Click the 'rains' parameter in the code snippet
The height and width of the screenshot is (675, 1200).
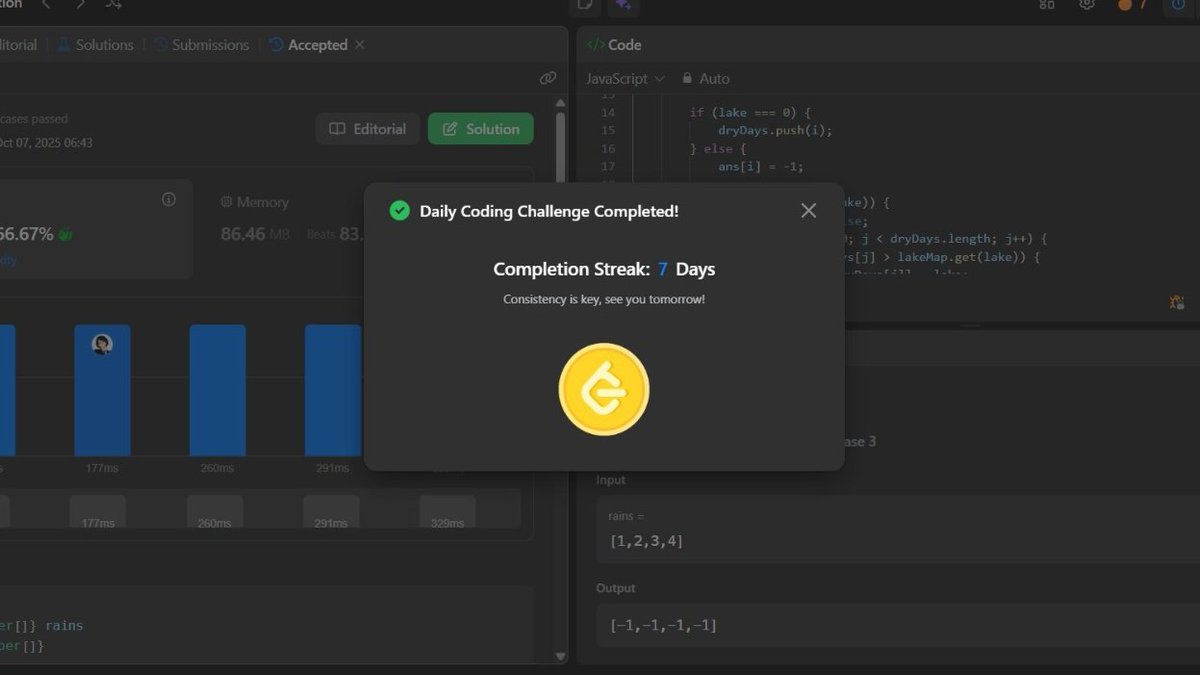[65, 626]
